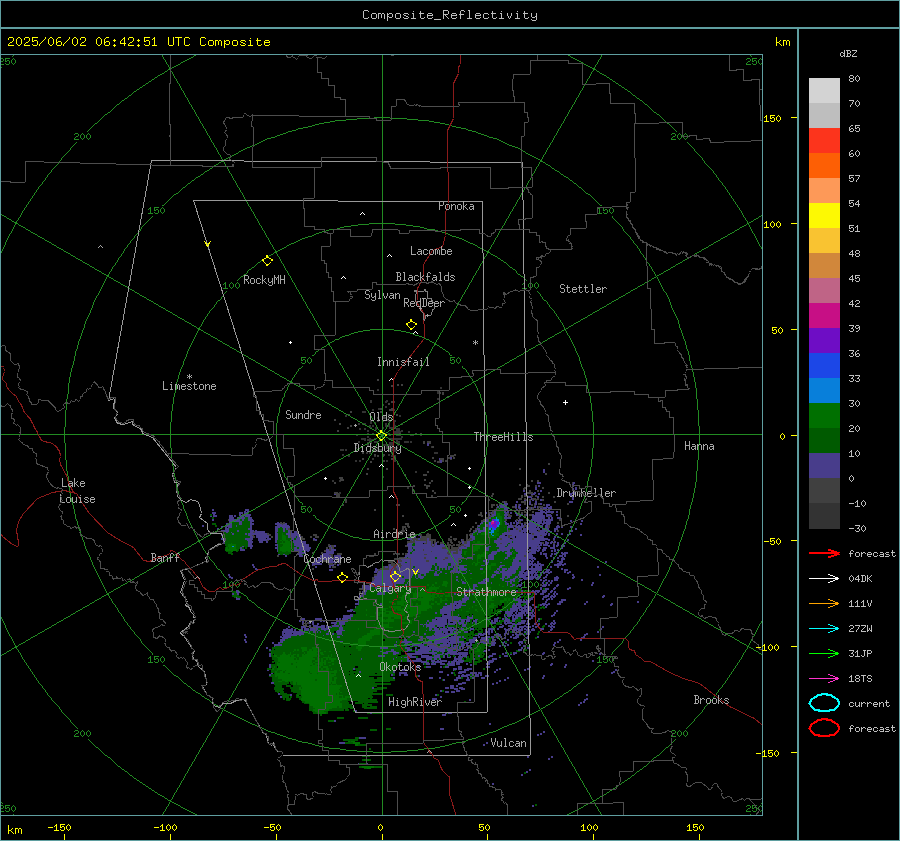Click the yellow diamond marker below Cochrane
The height and width of the screenshot is (841, 900).
click(x=342, y=577)
